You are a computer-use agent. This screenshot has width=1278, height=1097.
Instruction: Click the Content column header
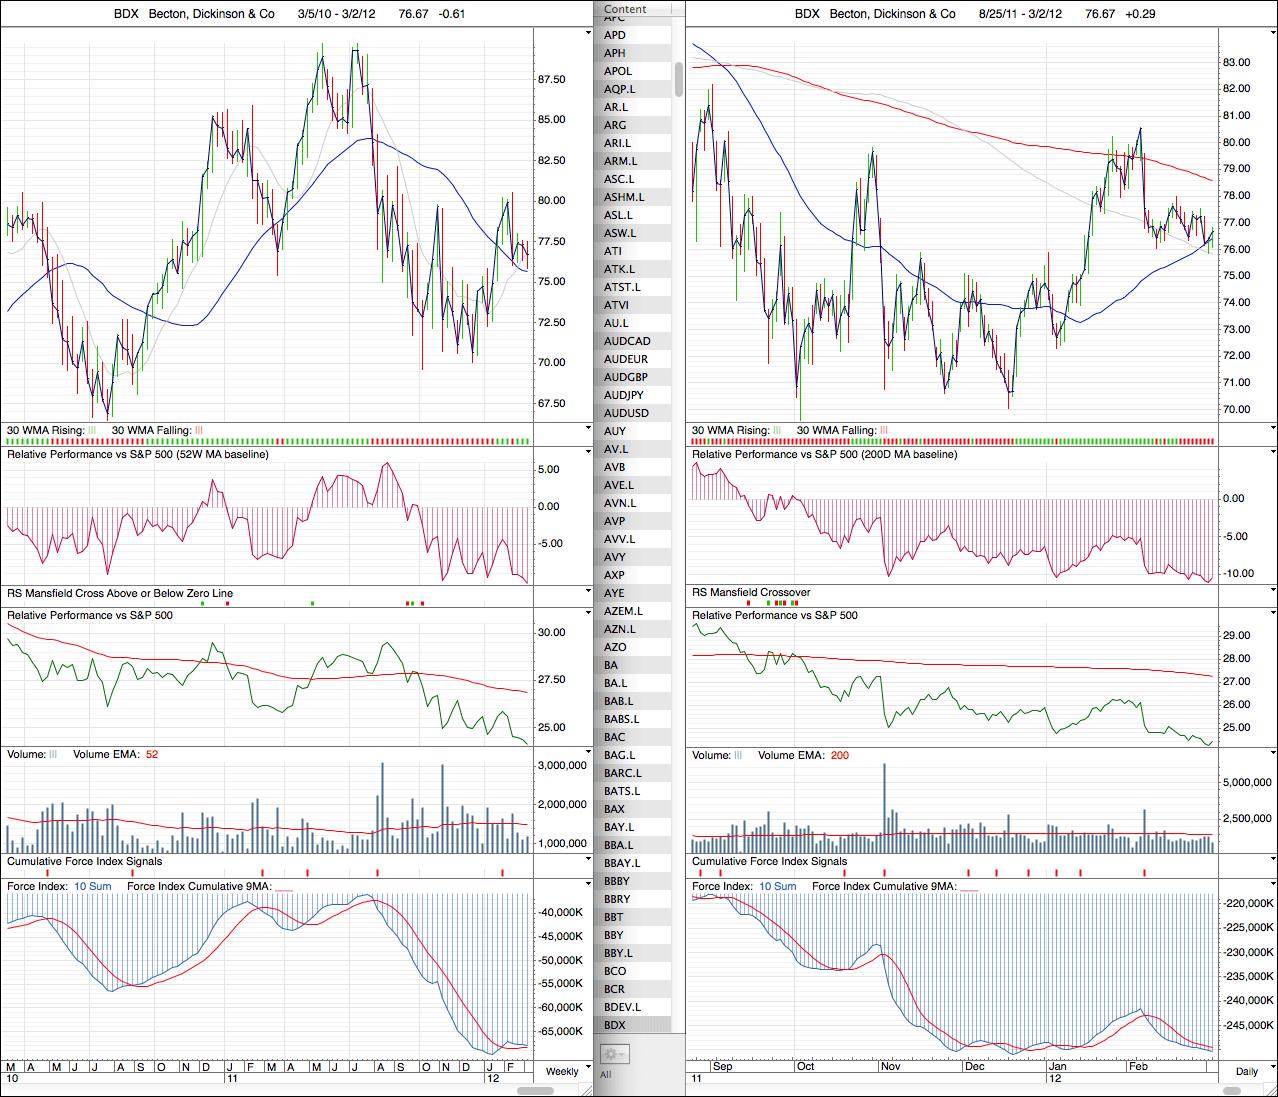pos(626,9)
